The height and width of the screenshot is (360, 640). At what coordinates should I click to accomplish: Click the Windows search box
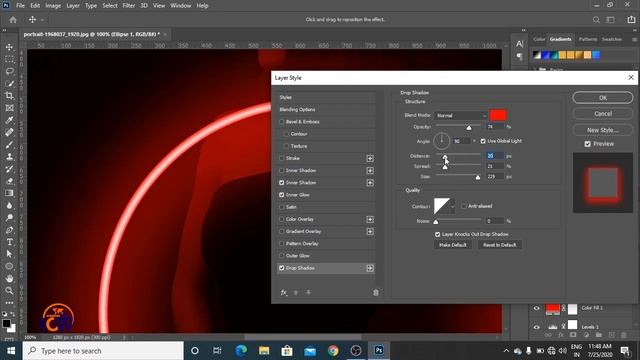pos(103,351)
